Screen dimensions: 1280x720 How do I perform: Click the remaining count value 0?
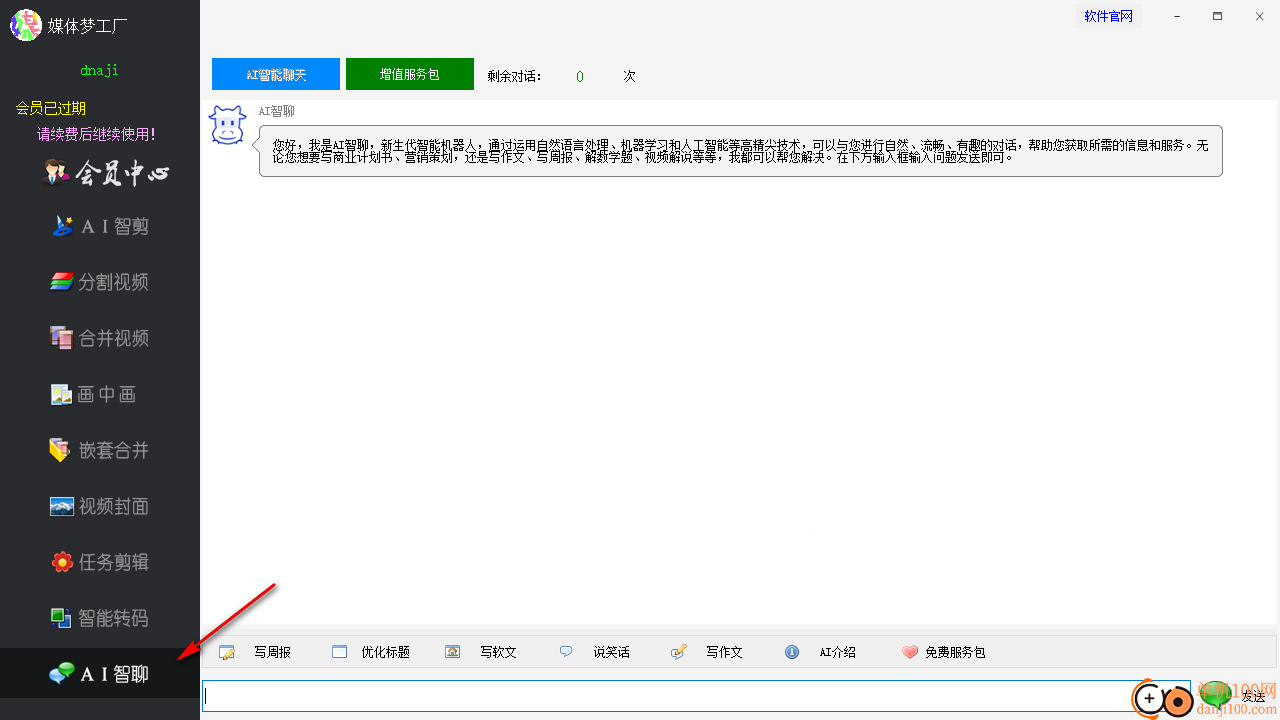pos(580,76)
